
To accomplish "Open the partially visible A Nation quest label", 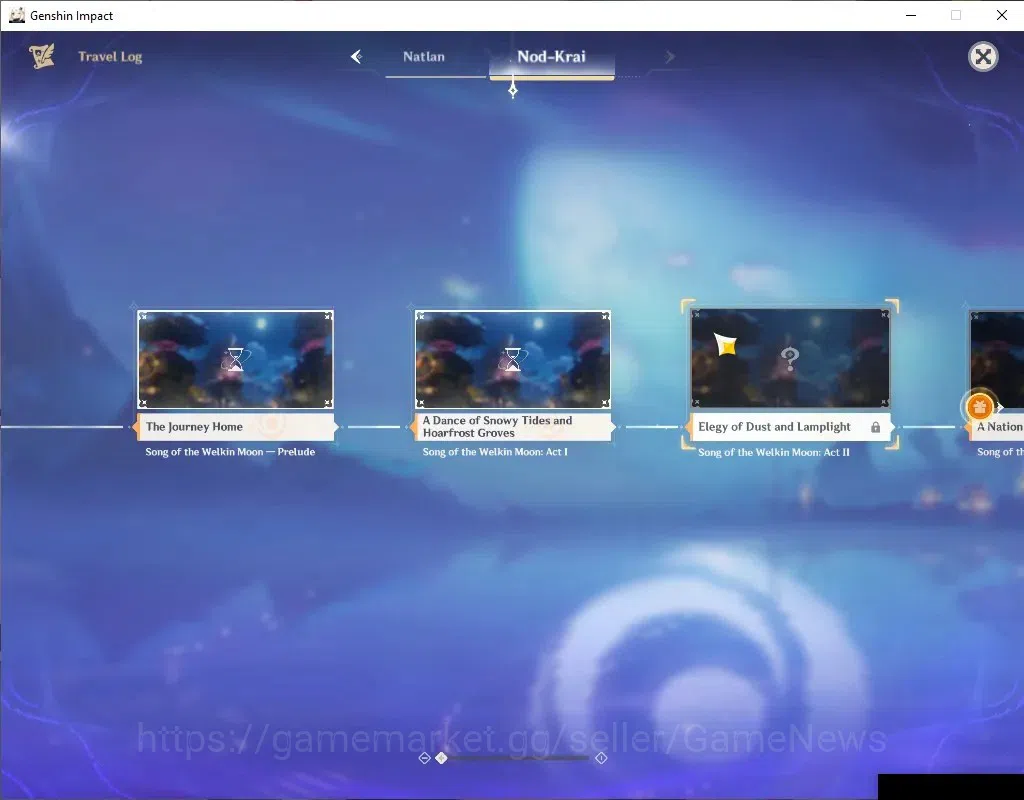I will [995, 427].
